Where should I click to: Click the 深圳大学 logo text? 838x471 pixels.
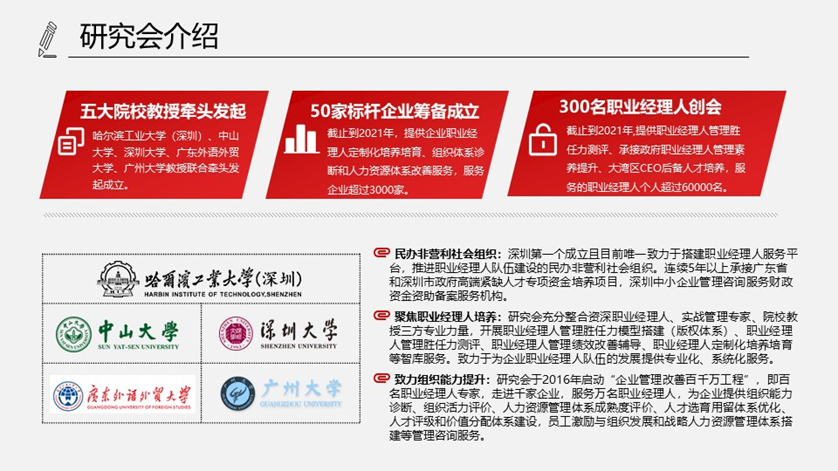(299, 330)
